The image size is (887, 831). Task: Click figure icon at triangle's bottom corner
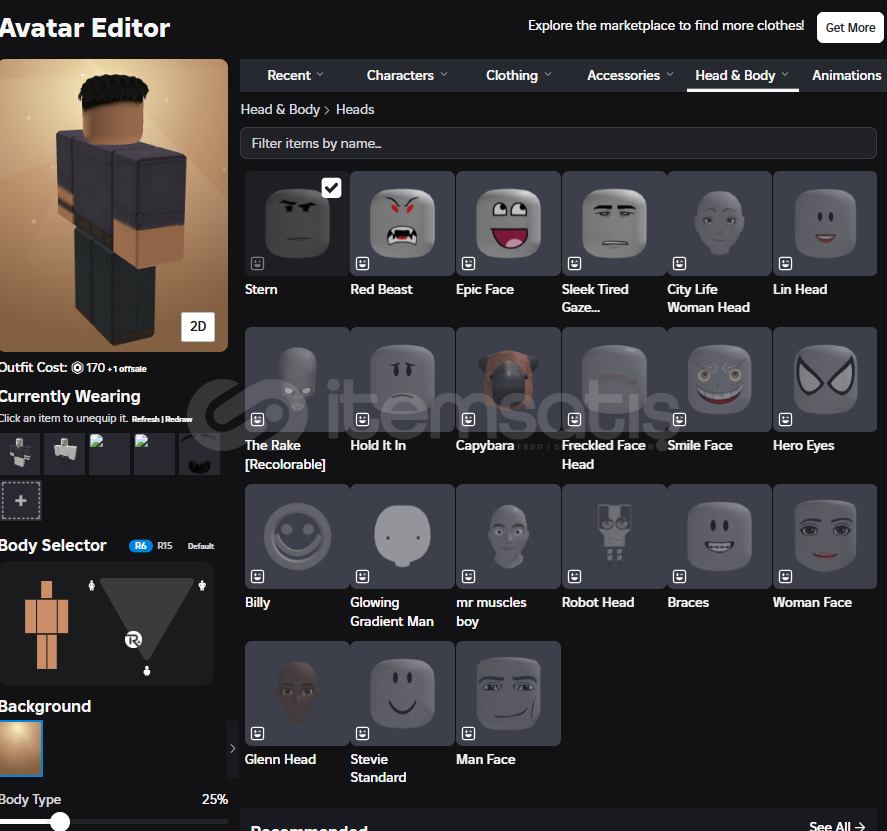(147, 671)
